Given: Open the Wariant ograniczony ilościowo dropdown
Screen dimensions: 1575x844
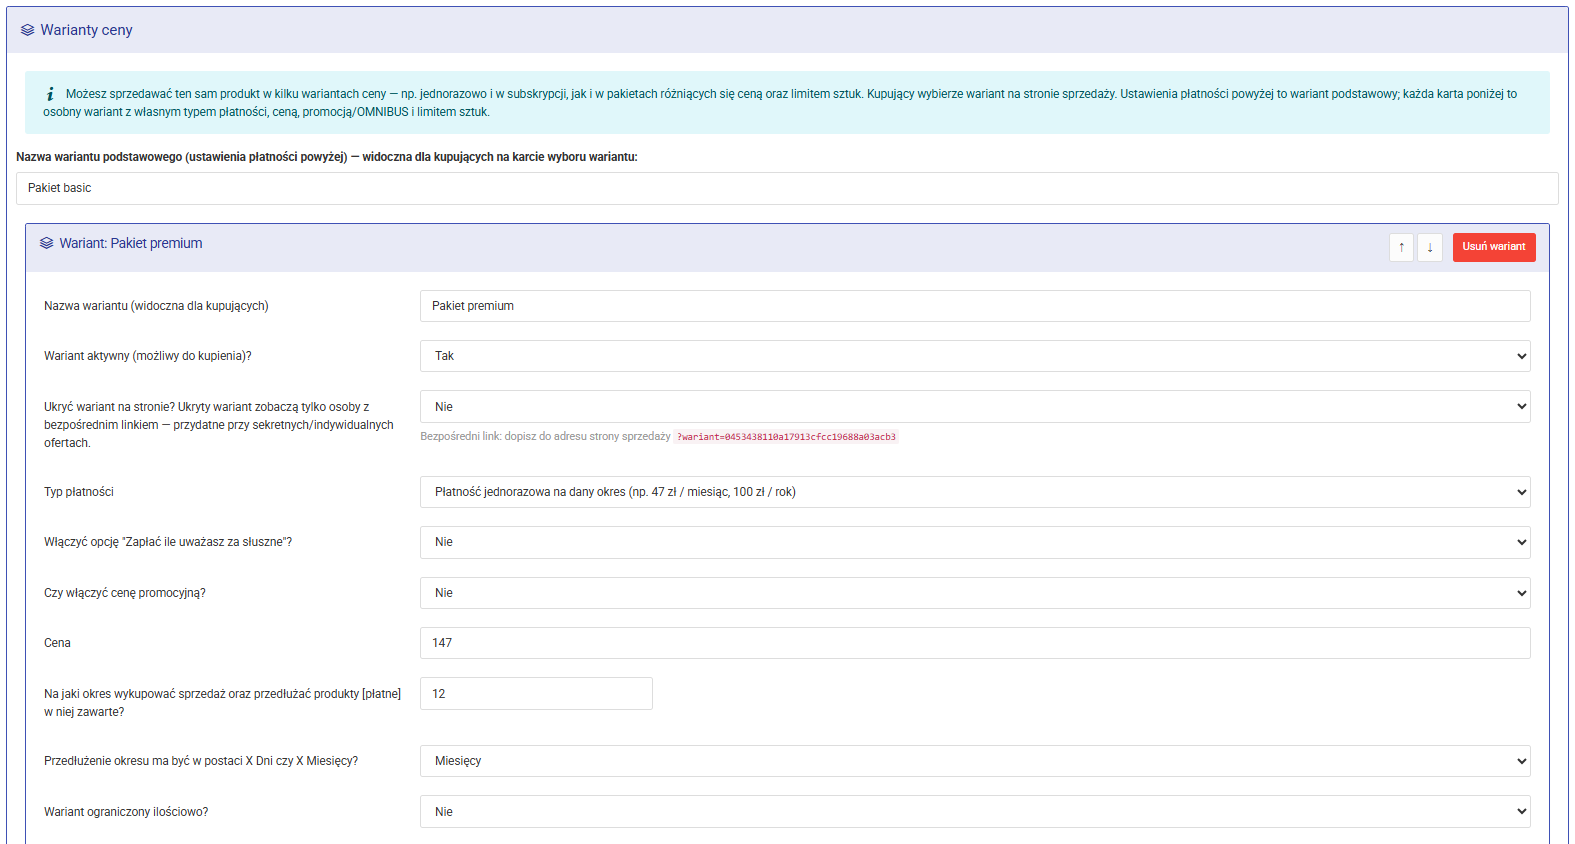Looking at the screenshot, I should [975, 812].
